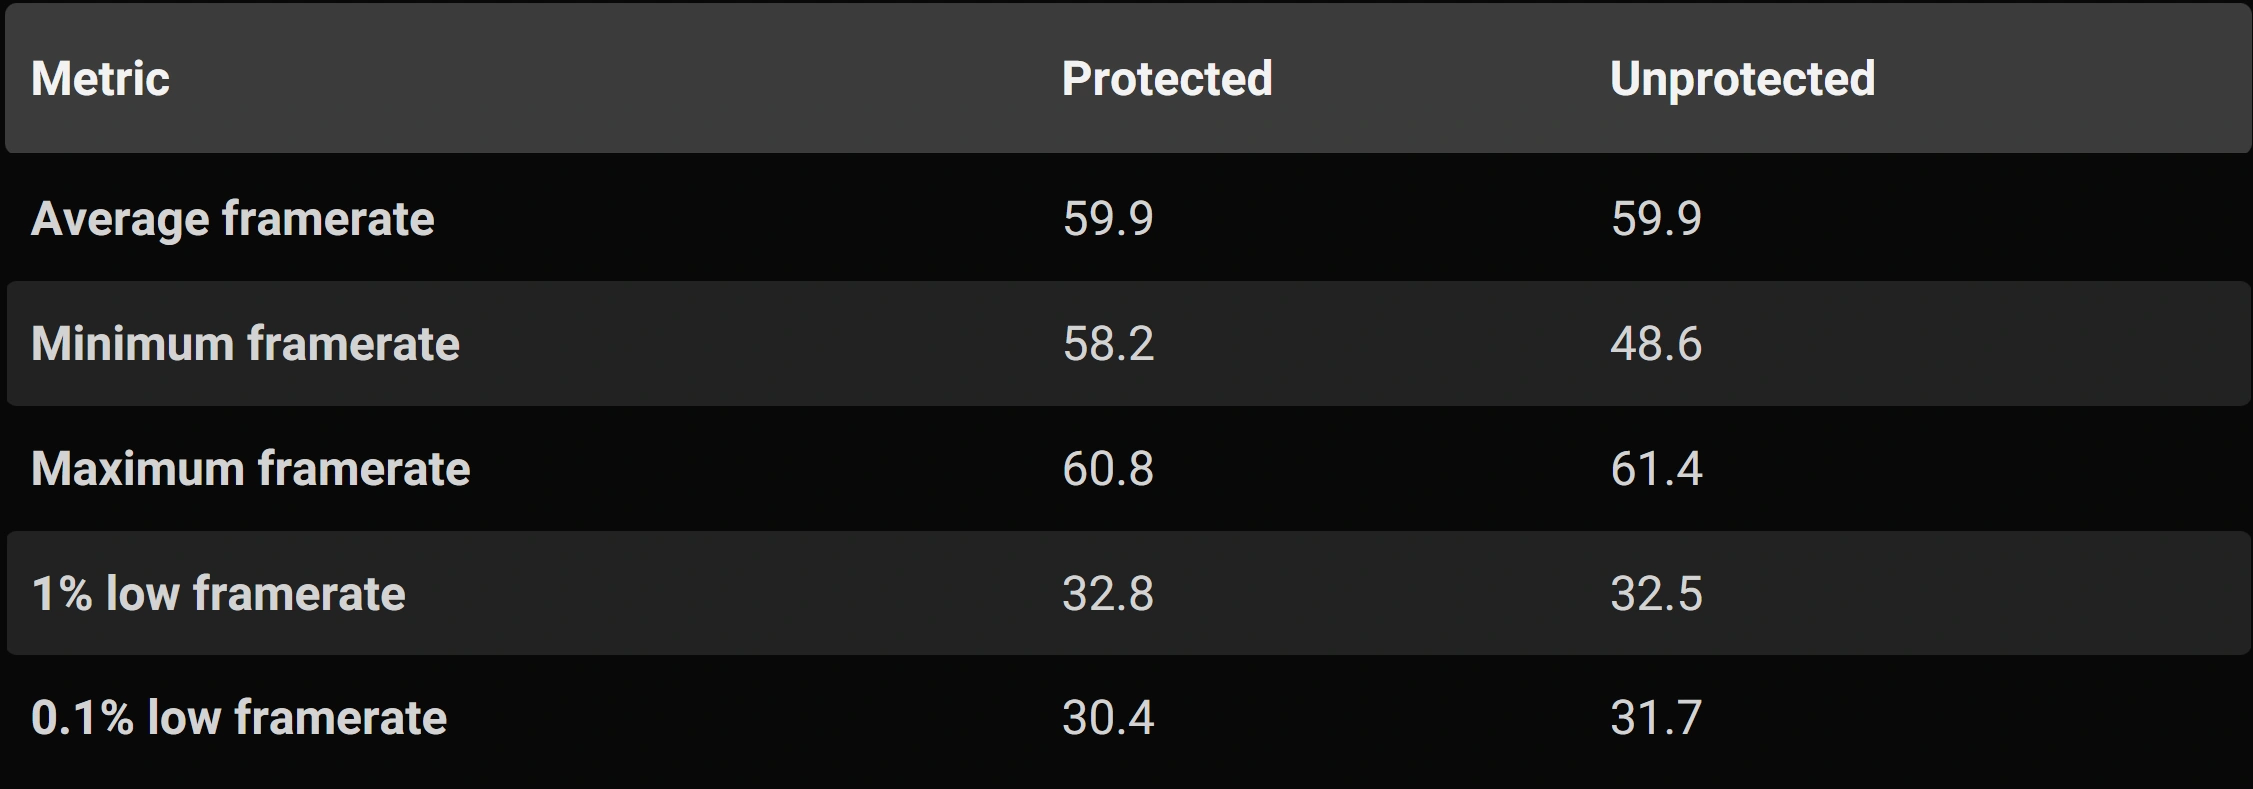Click Unprotected average framerate value 59.9

[x=1655, y=219]
